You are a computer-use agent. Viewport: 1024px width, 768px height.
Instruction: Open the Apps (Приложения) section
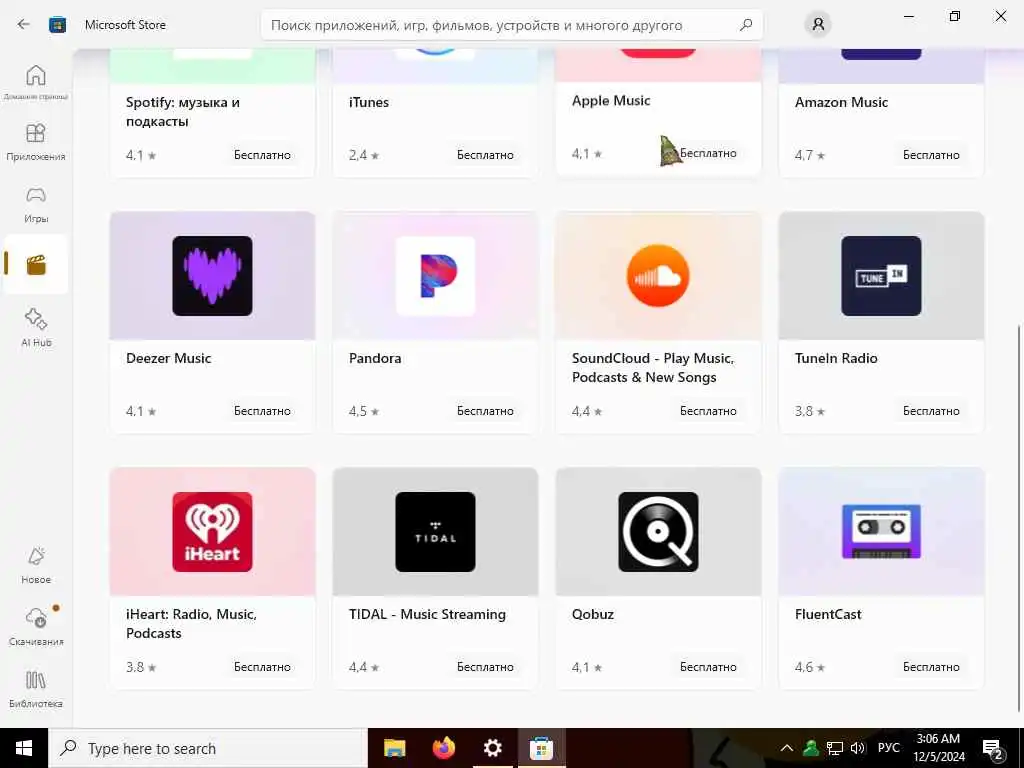(36, 142)
